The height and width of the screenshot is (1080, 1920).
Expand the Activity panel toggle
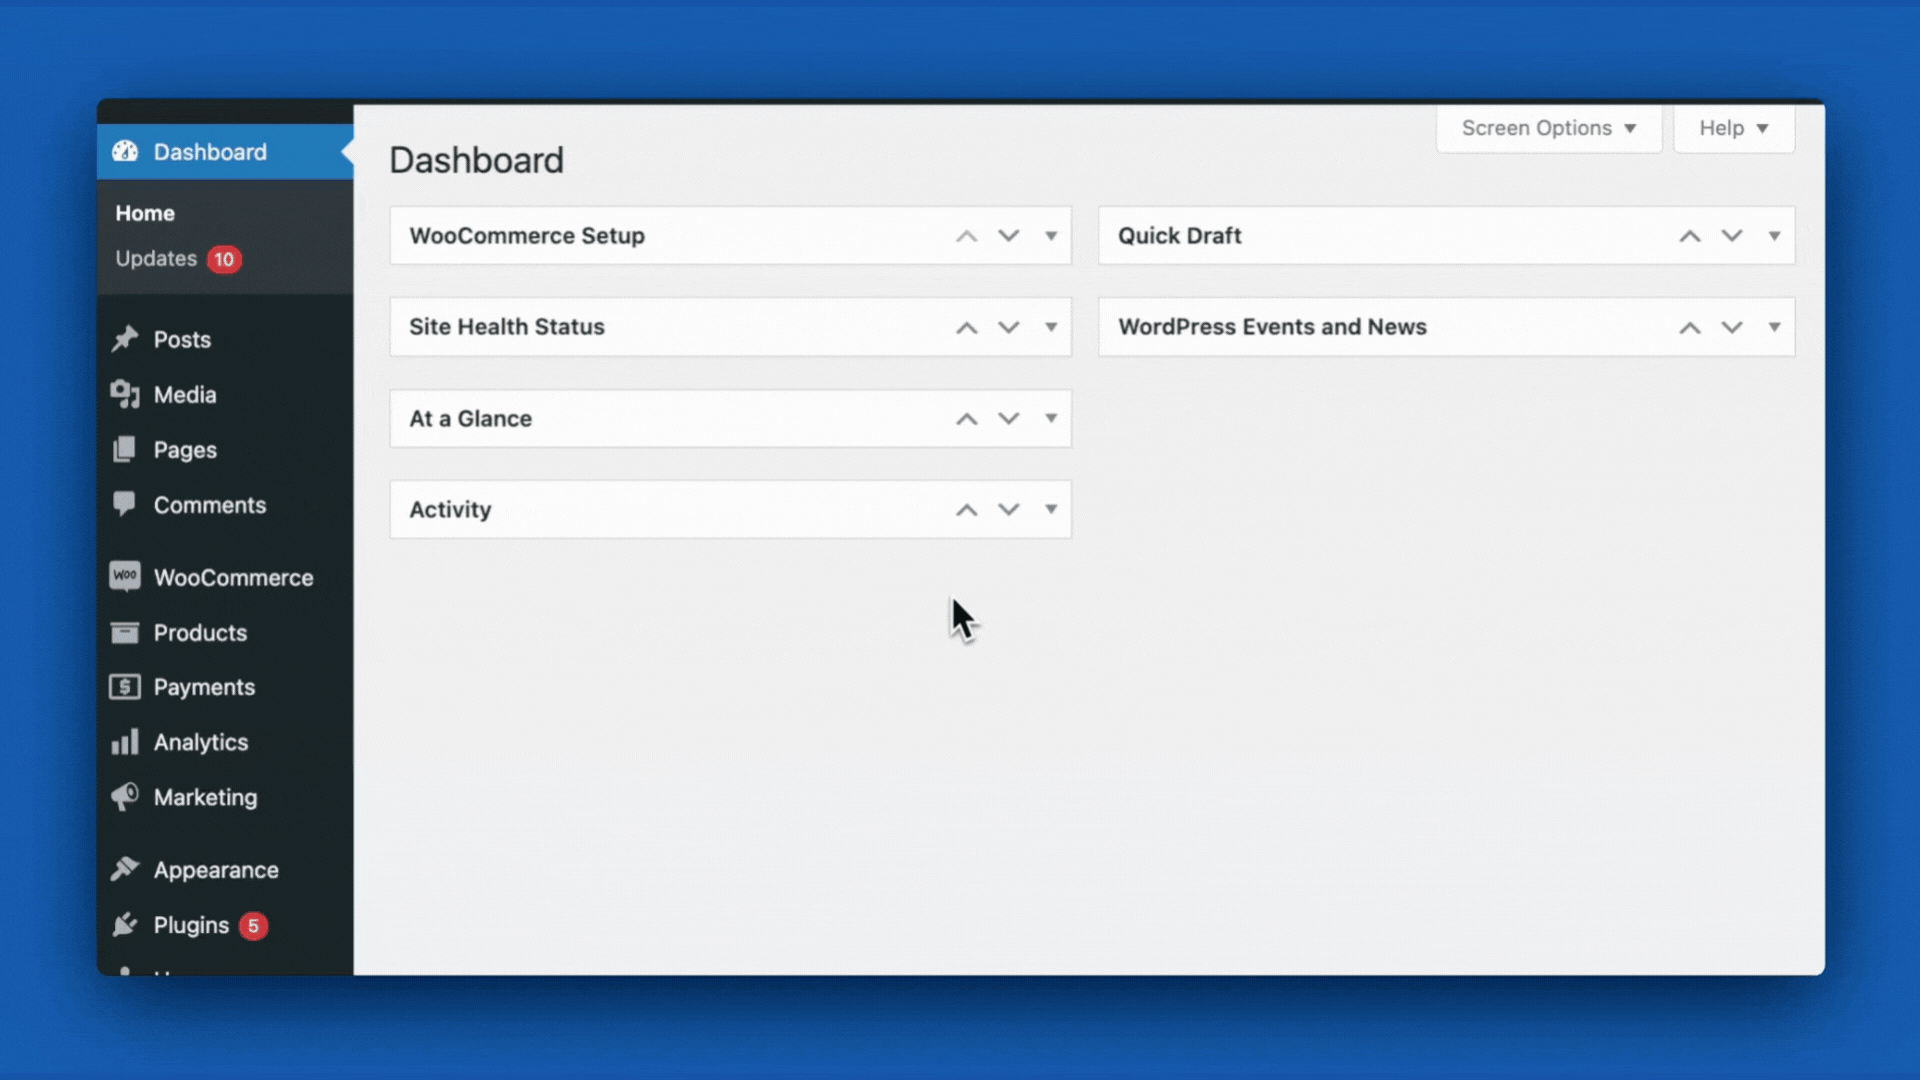click(x=1051, y=509)
